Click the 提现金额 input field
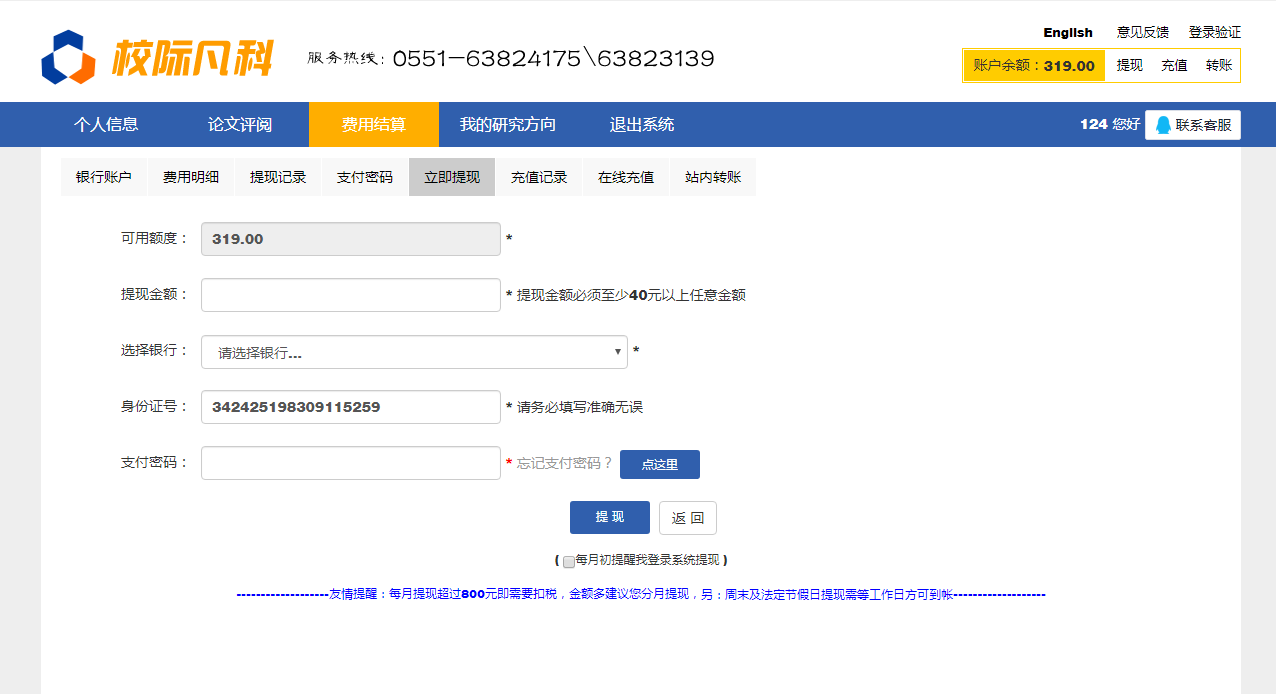The height and width of the screenshot is (694, 1276). tap(351, 295)
